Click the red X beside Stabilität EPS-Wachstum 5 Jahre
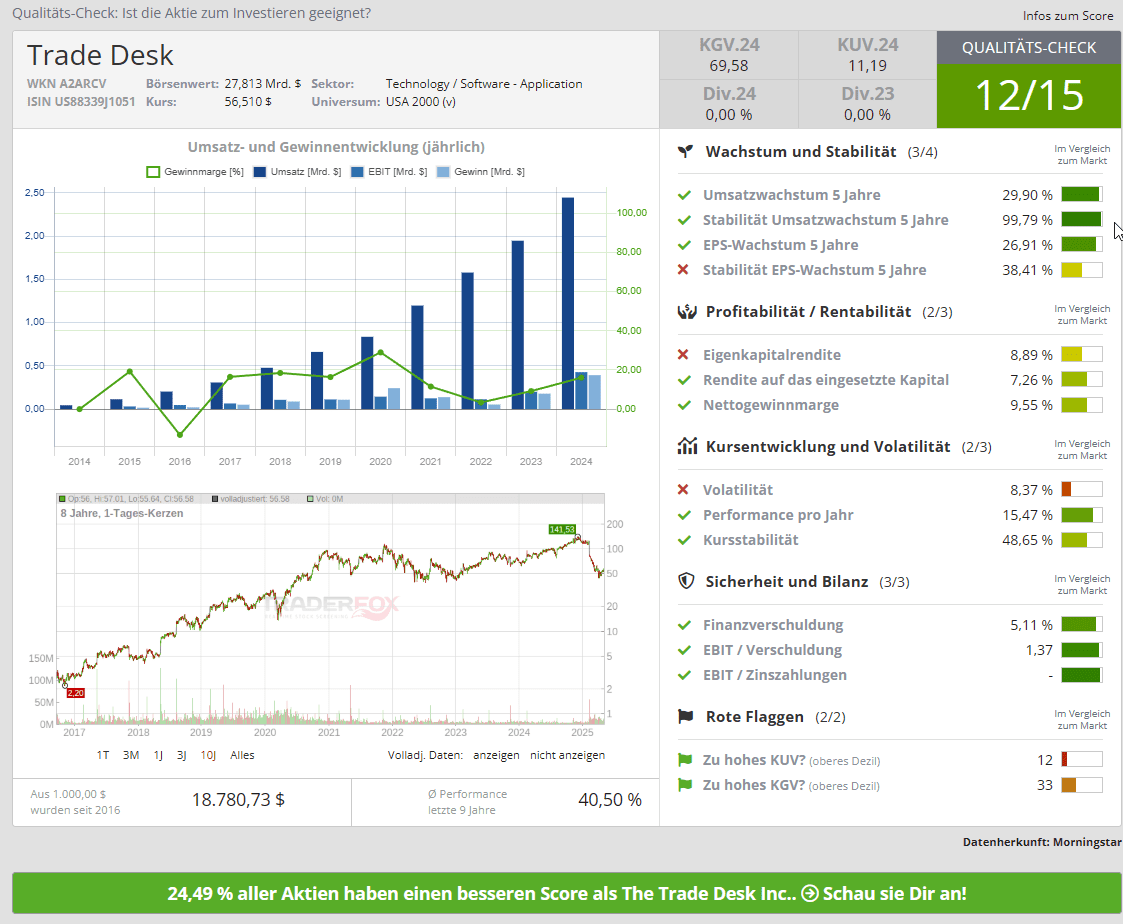The image size is (1123, 924). [x=683, y=270]
